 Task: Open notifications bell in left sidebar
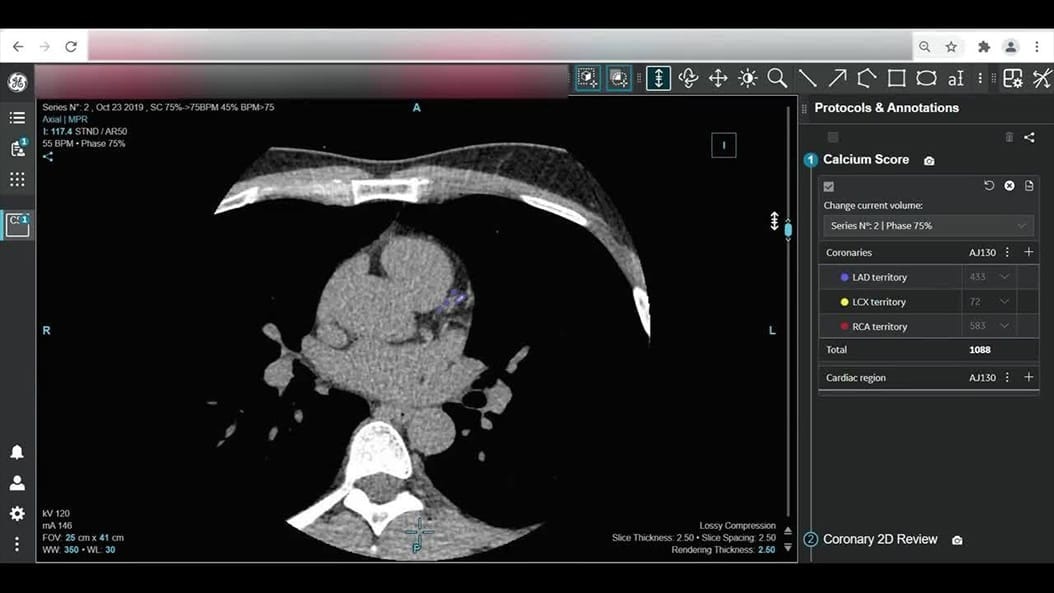click(x=17, y=452)
